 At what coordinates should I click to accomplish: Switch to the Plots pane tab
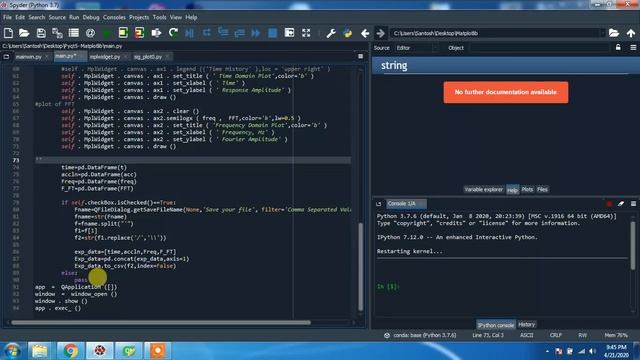tap(527, 189)
